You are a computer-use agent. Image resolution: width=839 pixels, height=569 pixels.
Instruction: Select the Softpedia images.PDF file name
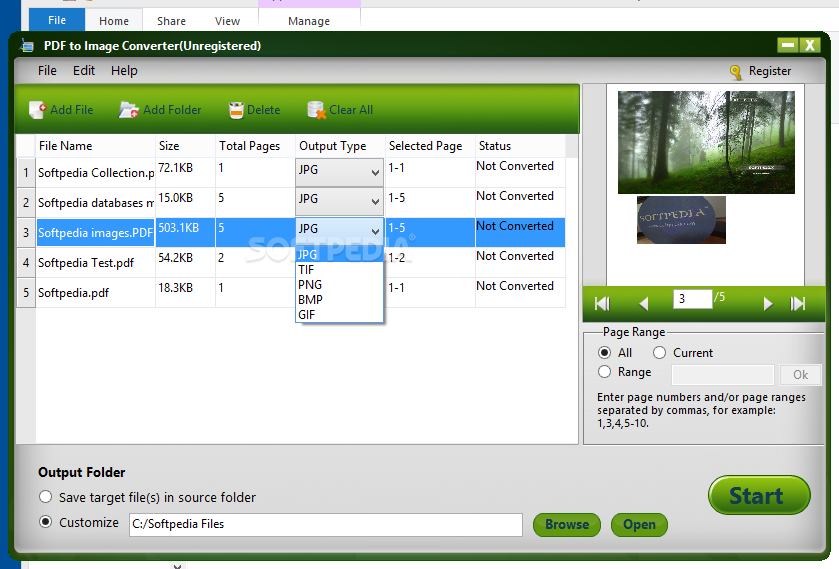[x=95, y=233]
